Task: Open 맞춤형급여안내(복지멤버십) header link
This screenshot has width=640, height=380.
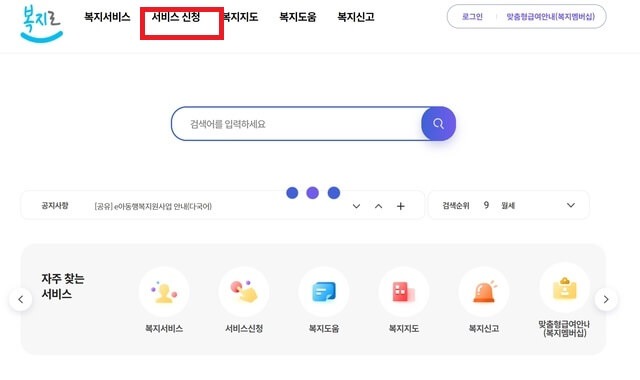Action: tap(550, 17)
